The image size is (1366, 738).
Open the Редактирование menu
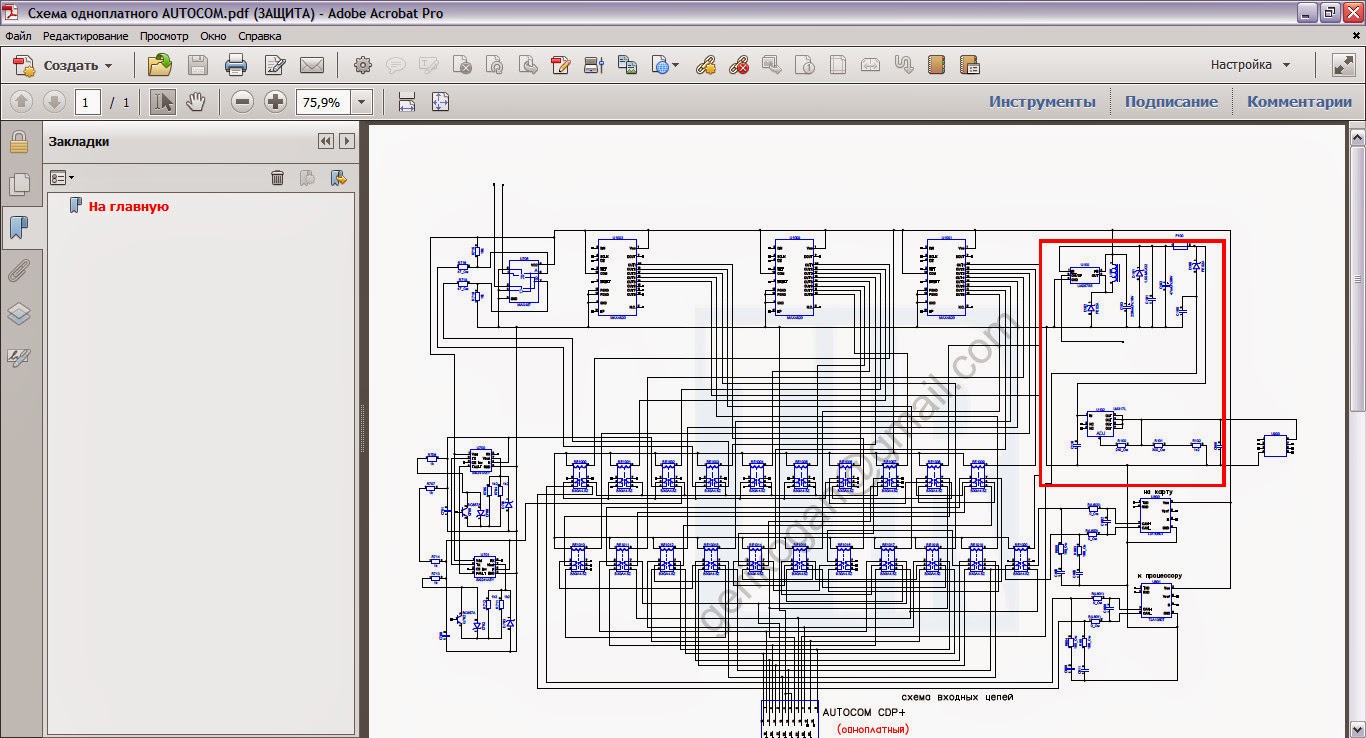click(85, 36)
